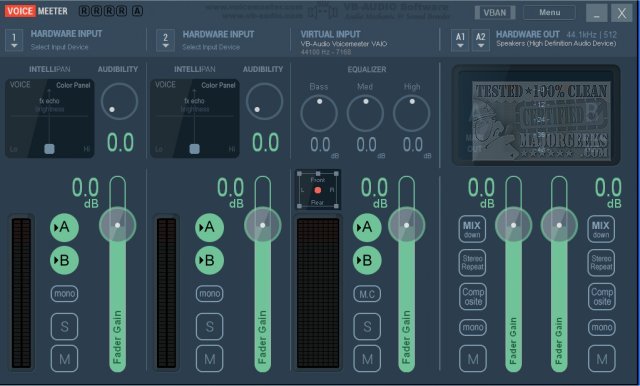Click Fader Gain knob of Hardware Input 2
Image resolution: width=640 pixels, height=386 pixels.
click(262, 225)
